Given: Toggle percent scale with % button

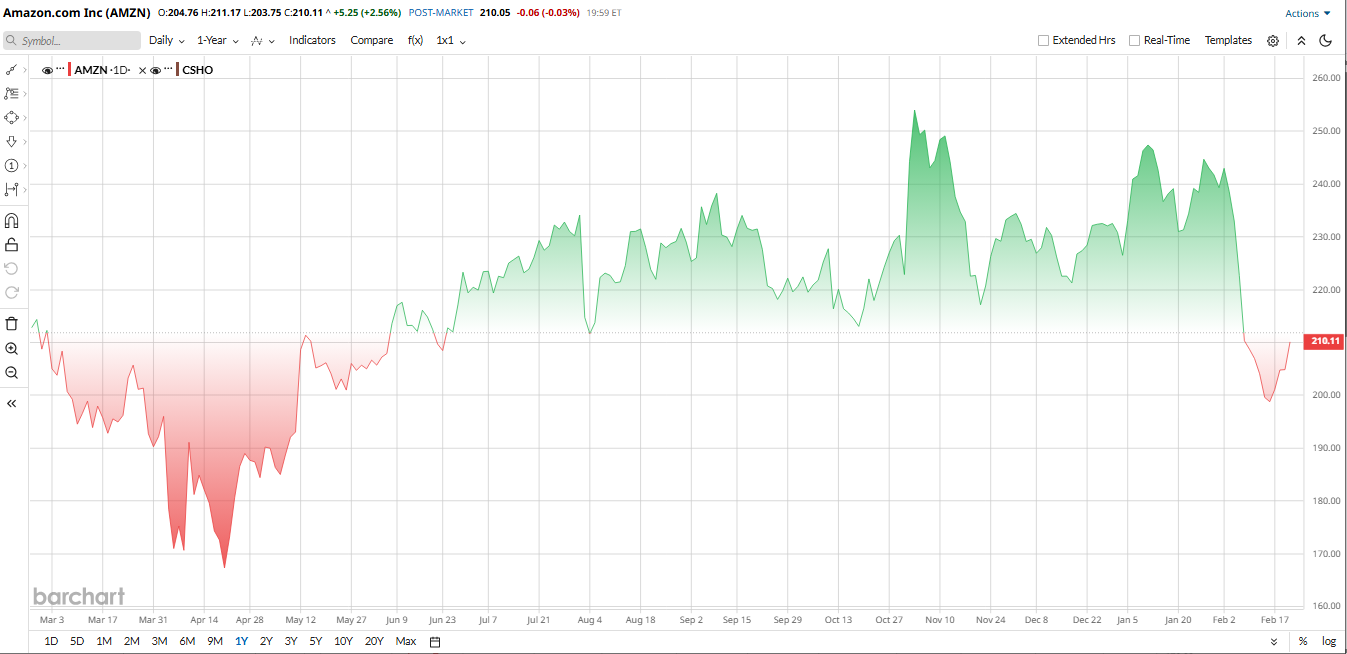Looking at the screenshot, I should (1303, 642).
